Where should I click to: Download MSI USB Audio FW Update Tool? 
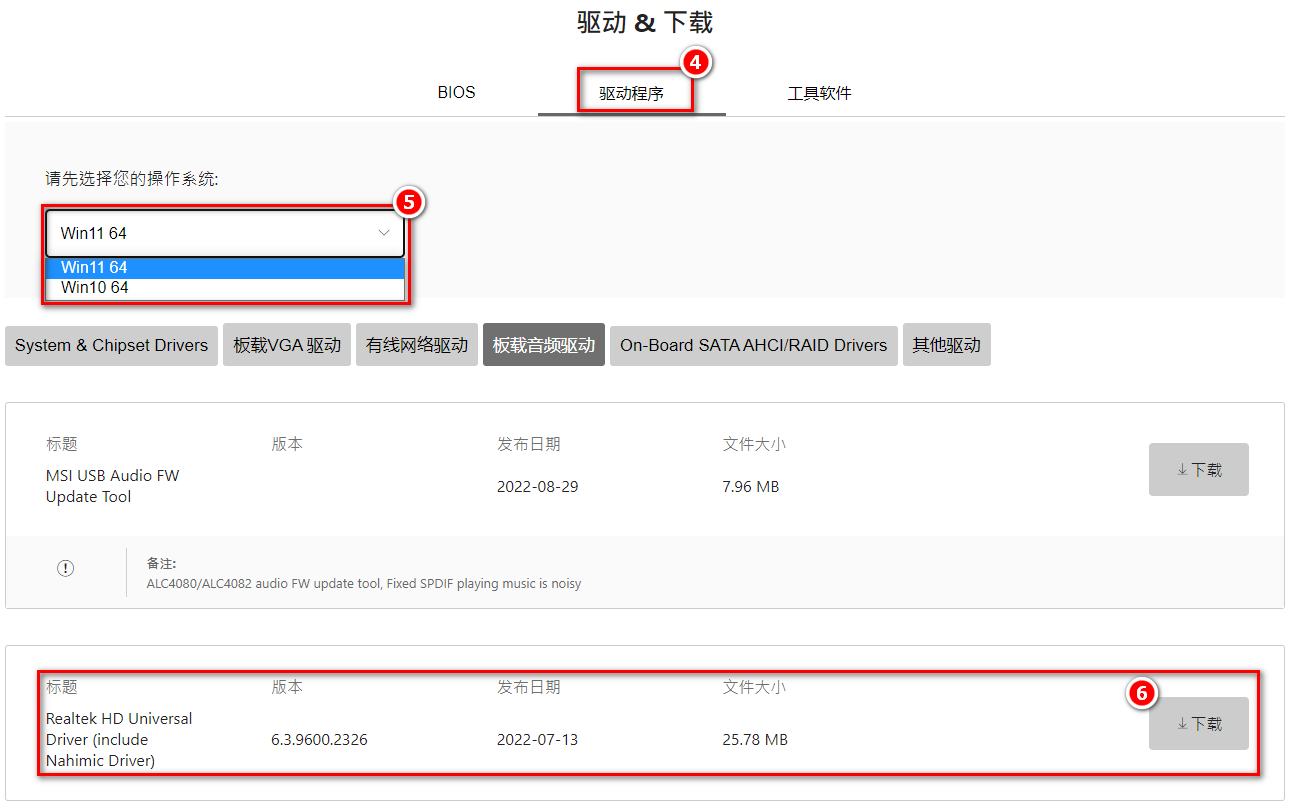point(1198,470)
